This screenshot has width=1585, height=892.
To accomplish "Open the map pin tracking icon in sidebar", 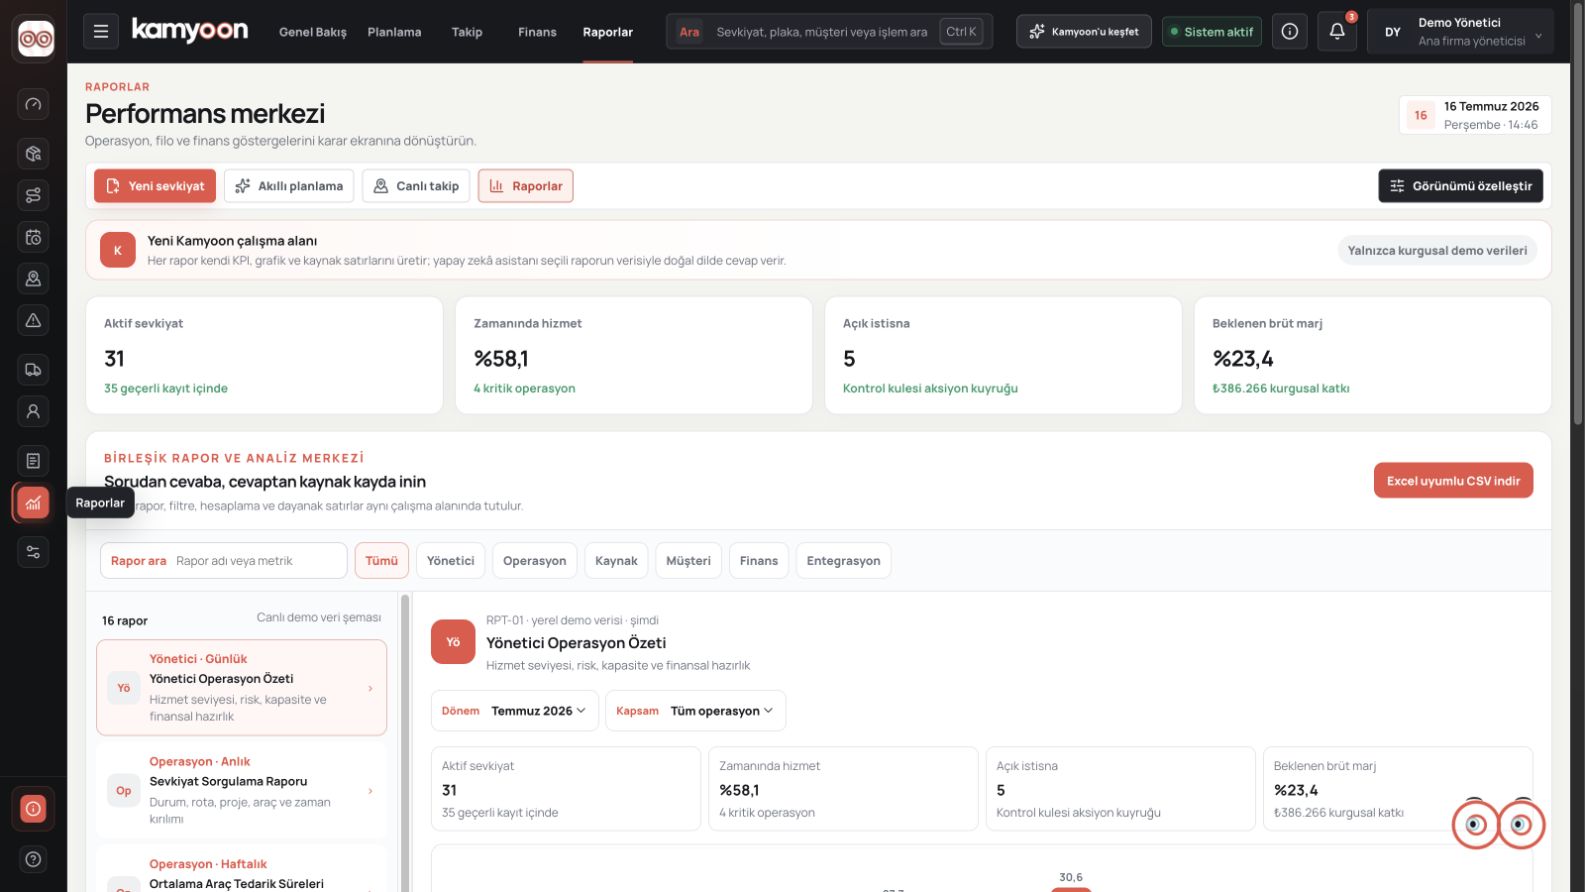I will (33, 279).
